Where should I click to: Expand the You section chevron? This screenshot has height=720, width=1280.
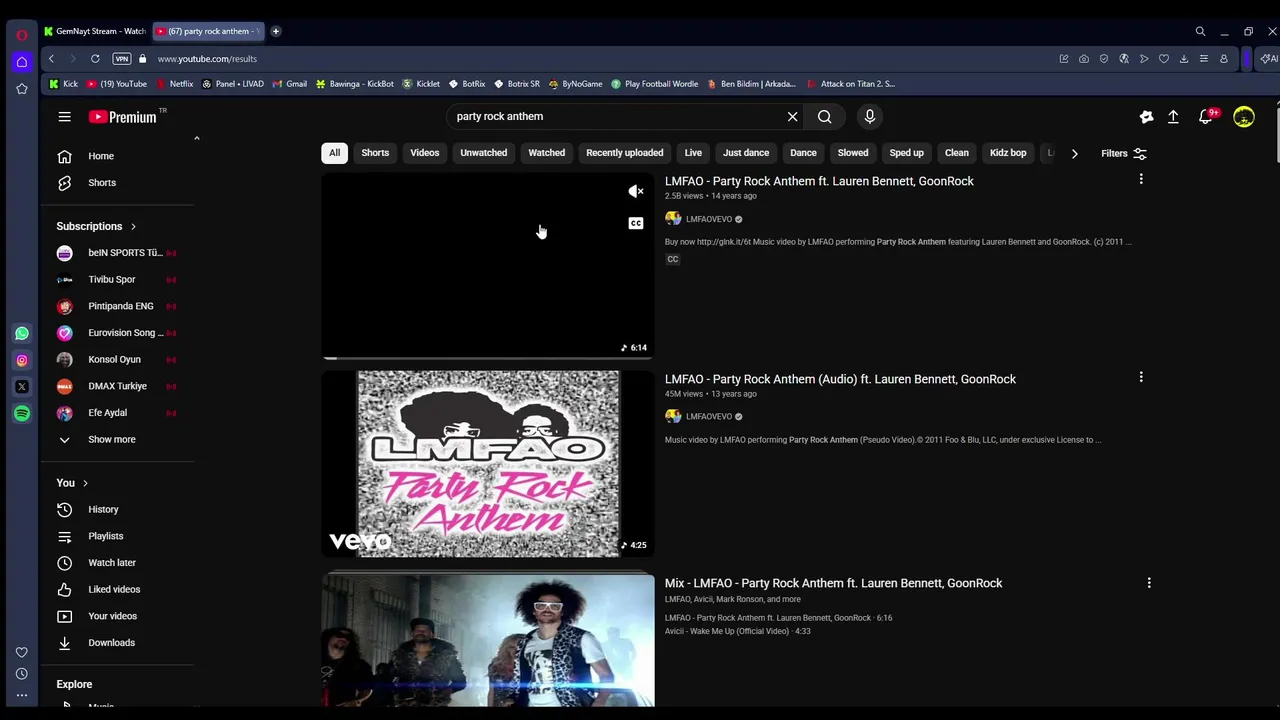pyautogui.click(x=85, y=483)
